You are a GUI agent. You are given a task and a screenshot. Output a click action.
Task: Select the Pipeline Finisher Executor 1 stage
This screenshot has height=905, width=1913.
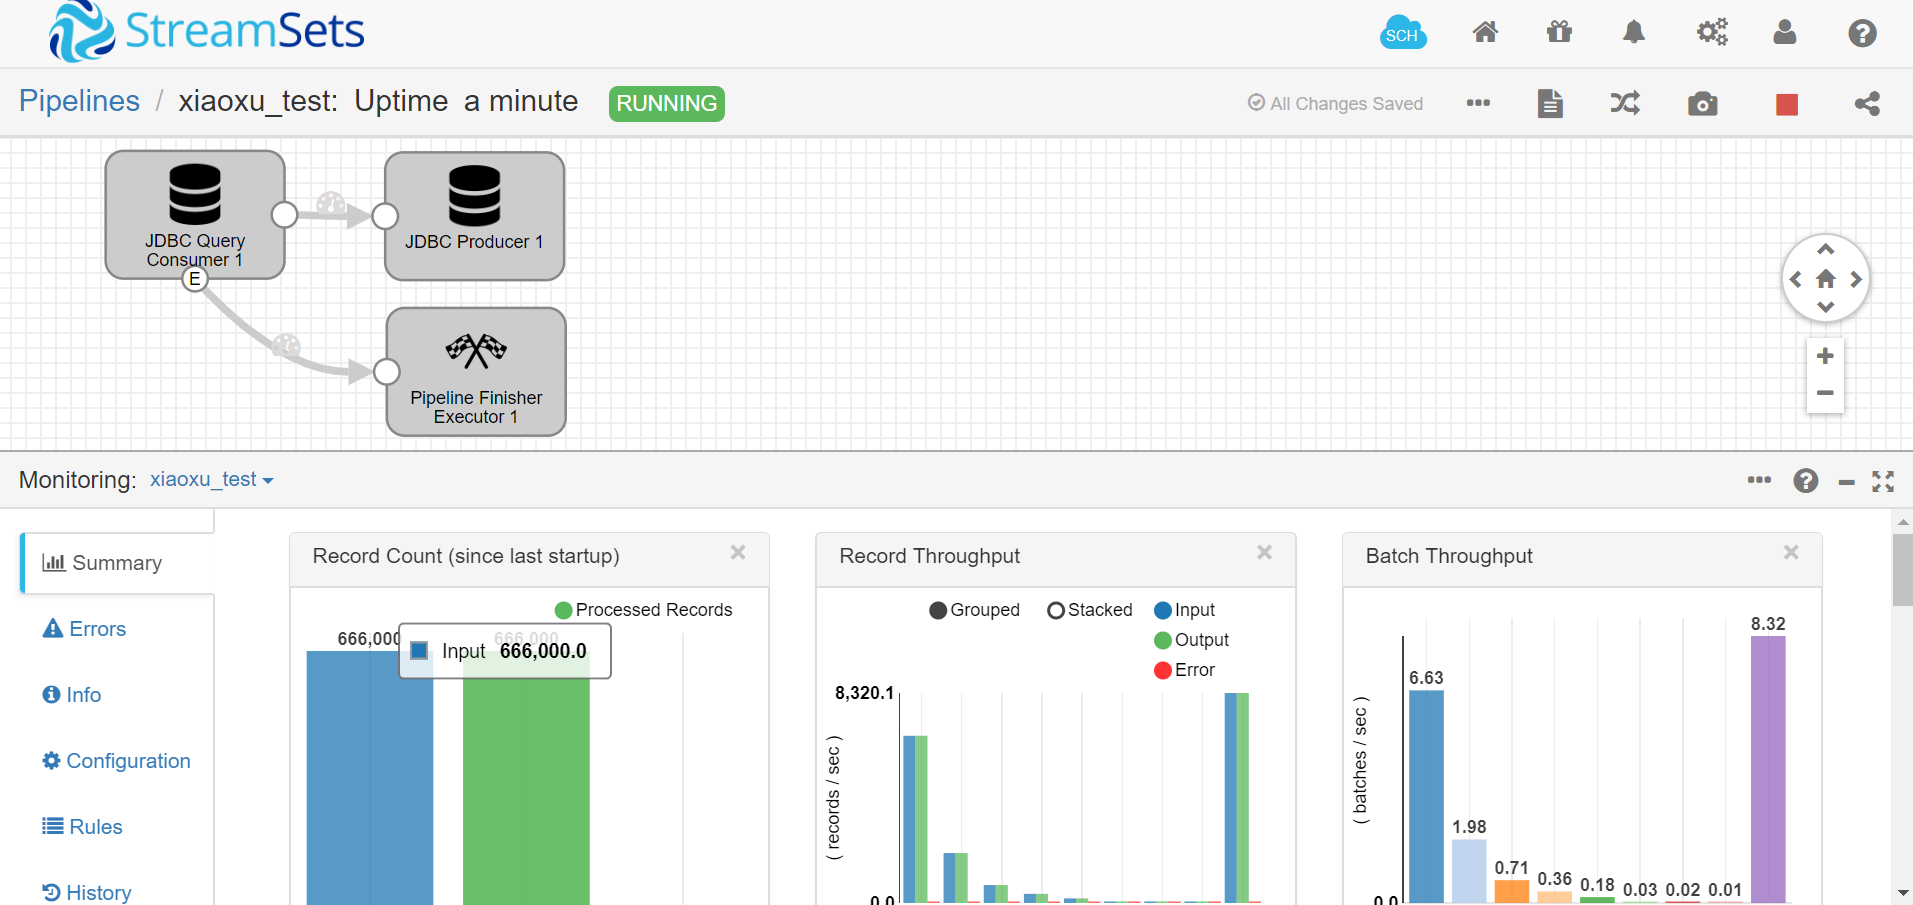pos(476,372)
